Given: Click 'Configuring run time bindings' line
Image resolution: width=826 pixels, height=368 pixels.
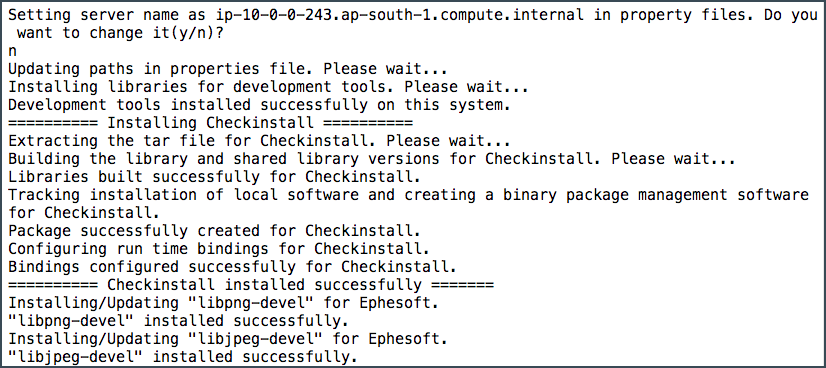Looking at the screenshot, I should click(x=219, y=249).
